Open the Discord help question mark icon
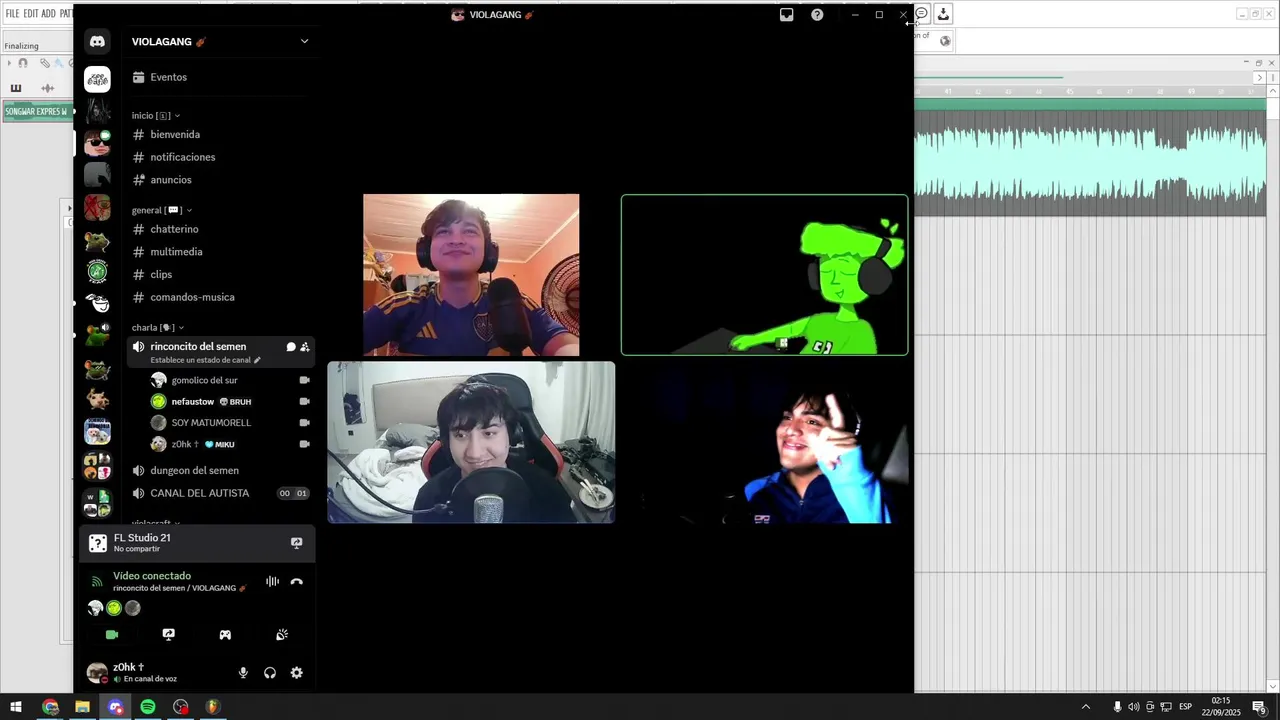The width and height of the screenshot is (1280, 720). click(x=817, y=15)
